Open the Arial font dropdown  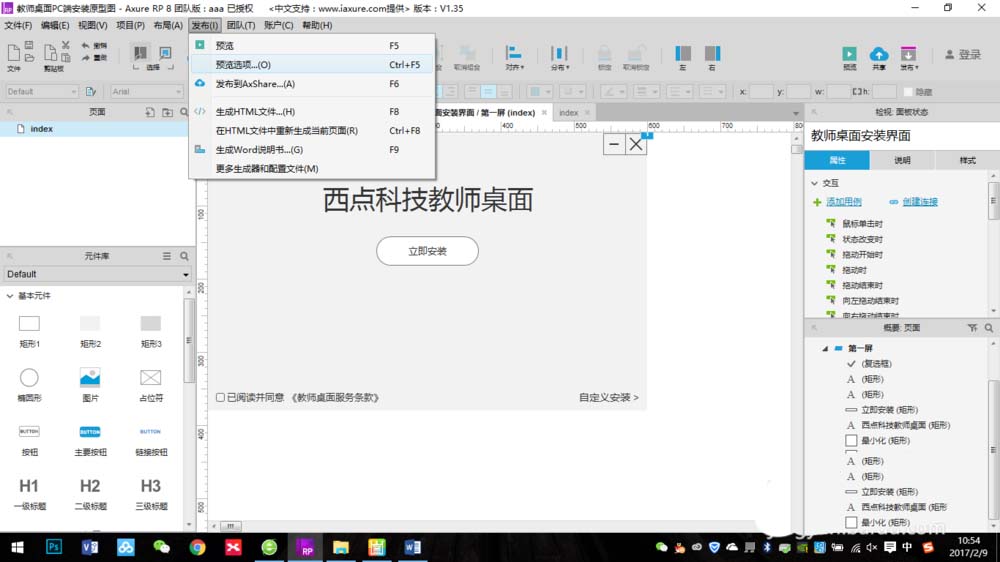[x=147, y=92]
